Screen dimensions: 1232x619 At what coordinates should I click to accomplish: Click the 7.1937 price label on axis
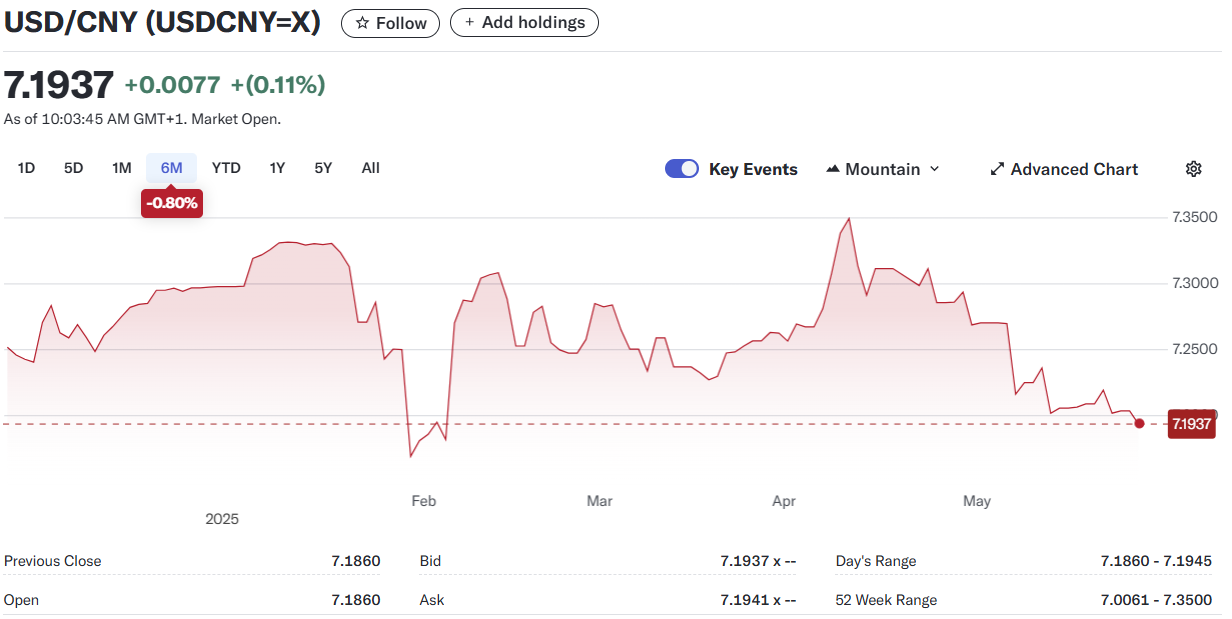(x=1191, y=424)
